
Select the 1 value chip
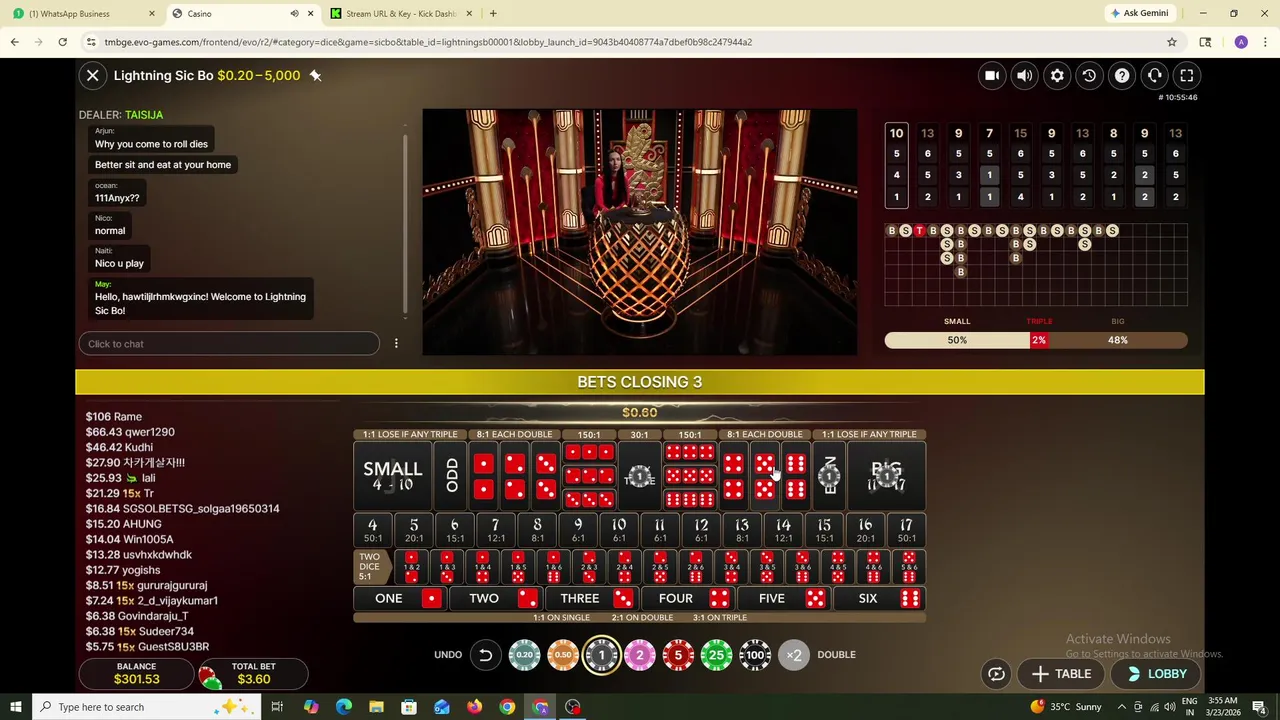point(601,655)
